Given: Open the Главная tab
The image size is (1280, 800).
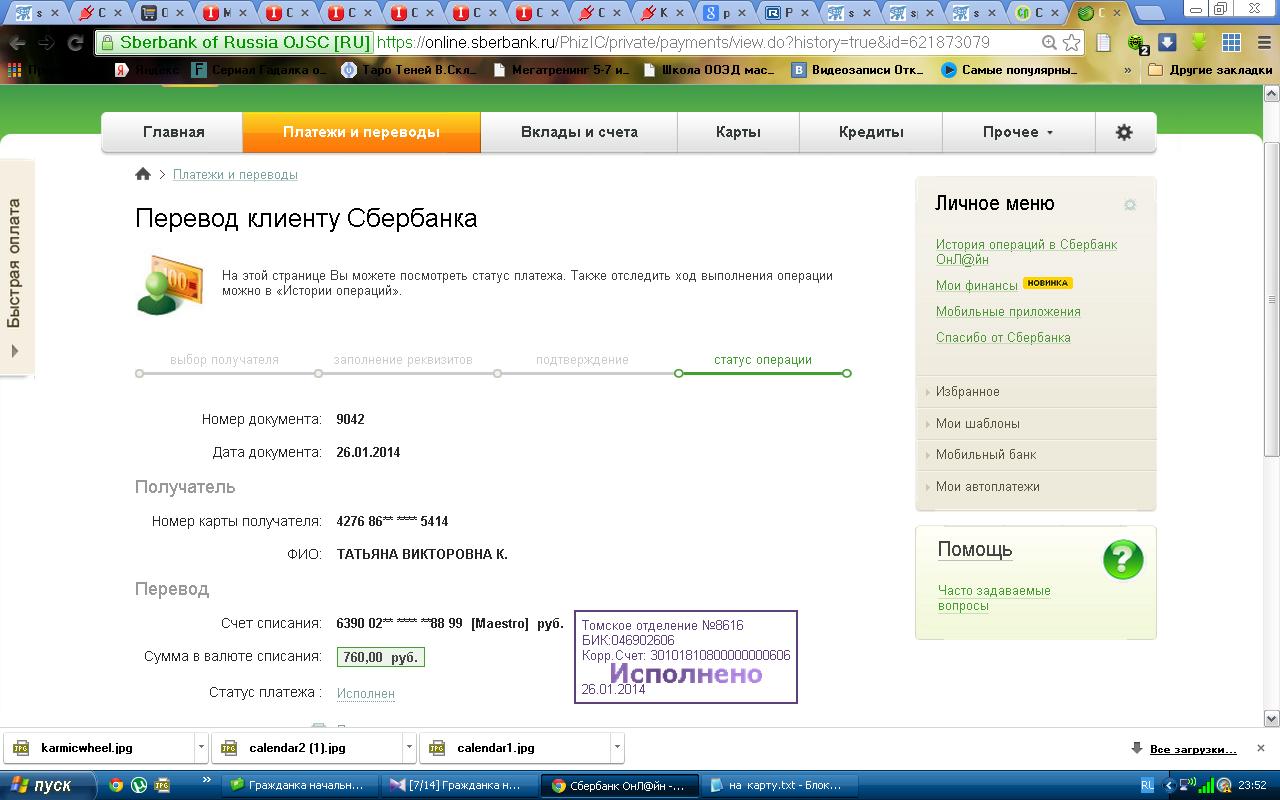Looking at the screenshot, I should (173, 132).
